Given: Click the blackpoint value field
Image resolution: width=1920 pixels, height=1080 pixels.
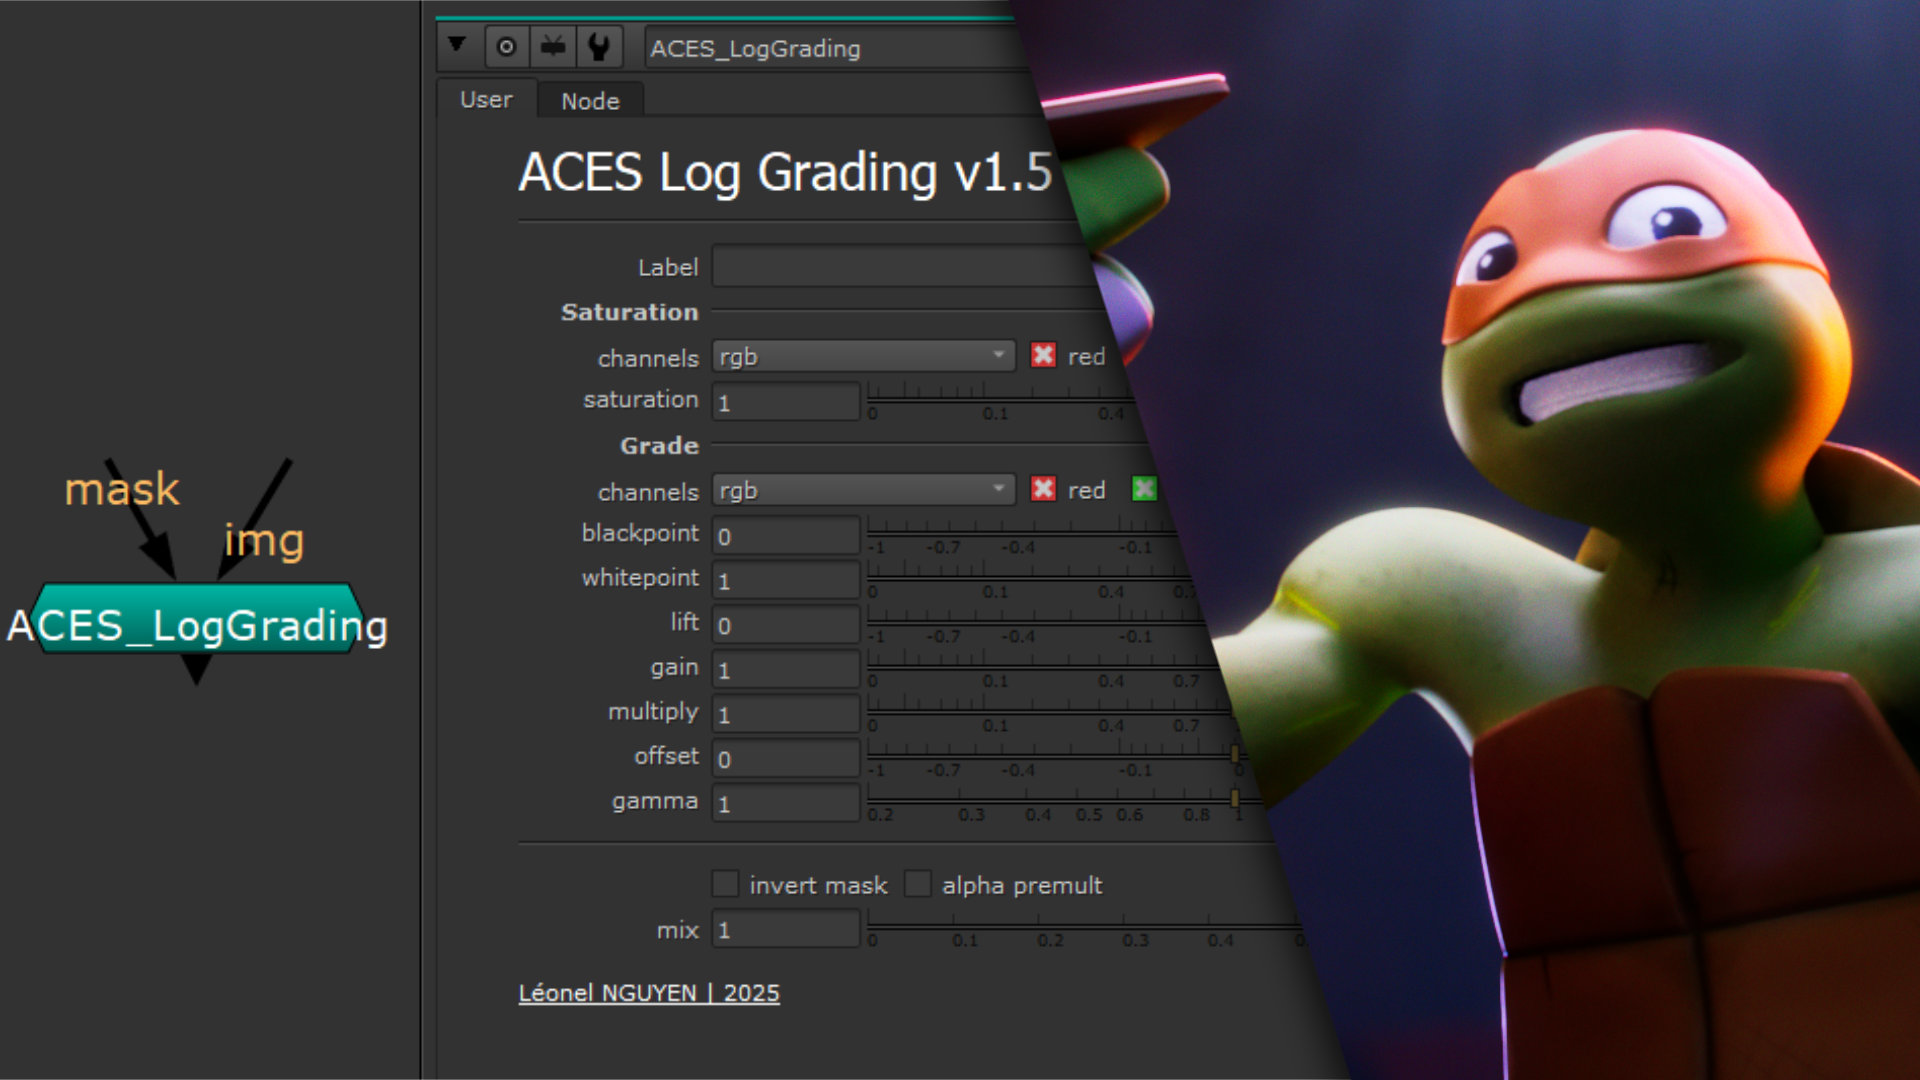Looking at the screenshot, I should tap(785, 536).
